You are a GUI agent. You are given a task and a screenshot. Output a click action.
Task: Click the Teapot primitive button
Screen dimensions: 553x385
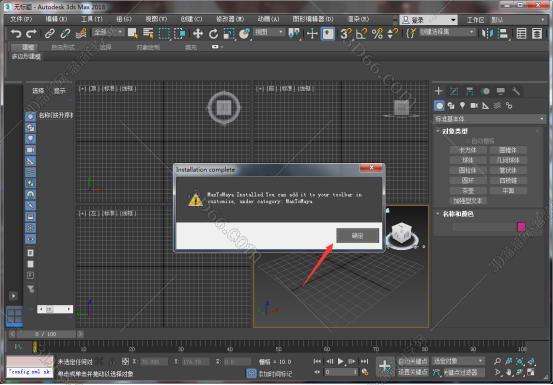[468, 191]
